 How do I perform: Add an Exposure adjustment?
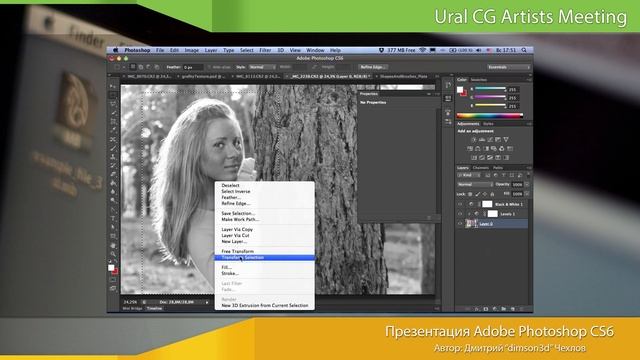click(x=498, y=140)
